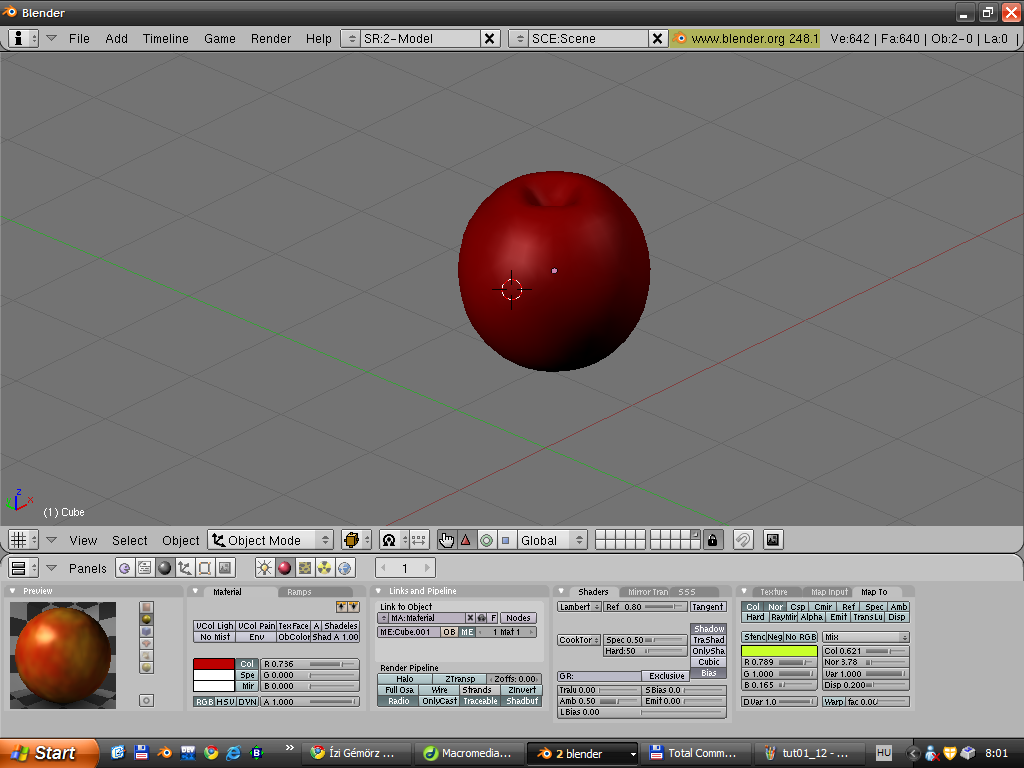Screen dimensions: 1024x768
Task: Click the red Col color swatch
Action: [213, 664]
